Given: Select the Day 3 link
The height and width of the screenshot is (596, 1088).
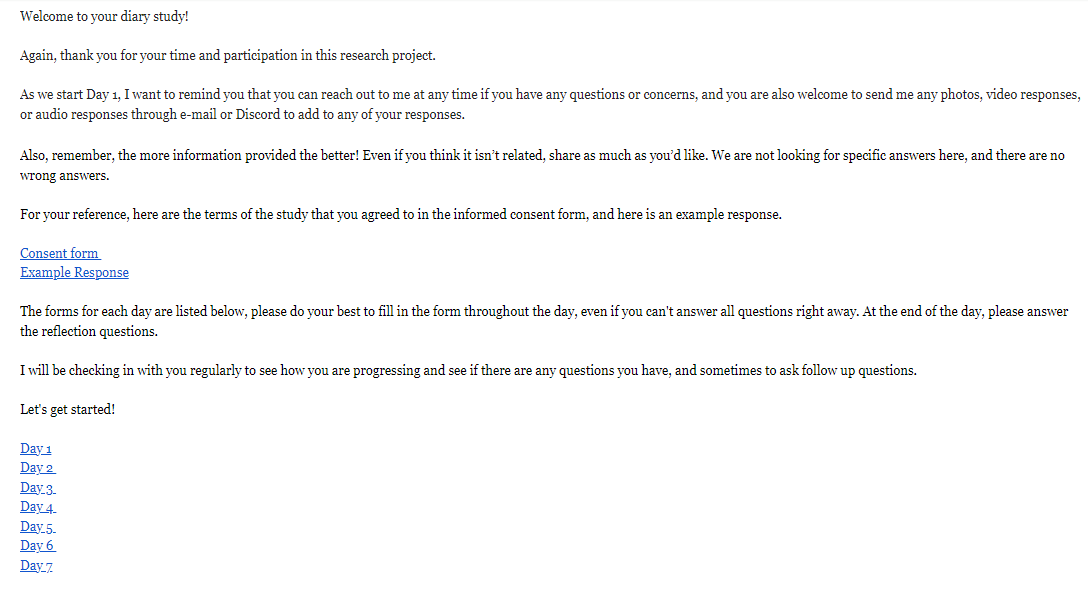Looking at the screenshot, I should point(37,487).
